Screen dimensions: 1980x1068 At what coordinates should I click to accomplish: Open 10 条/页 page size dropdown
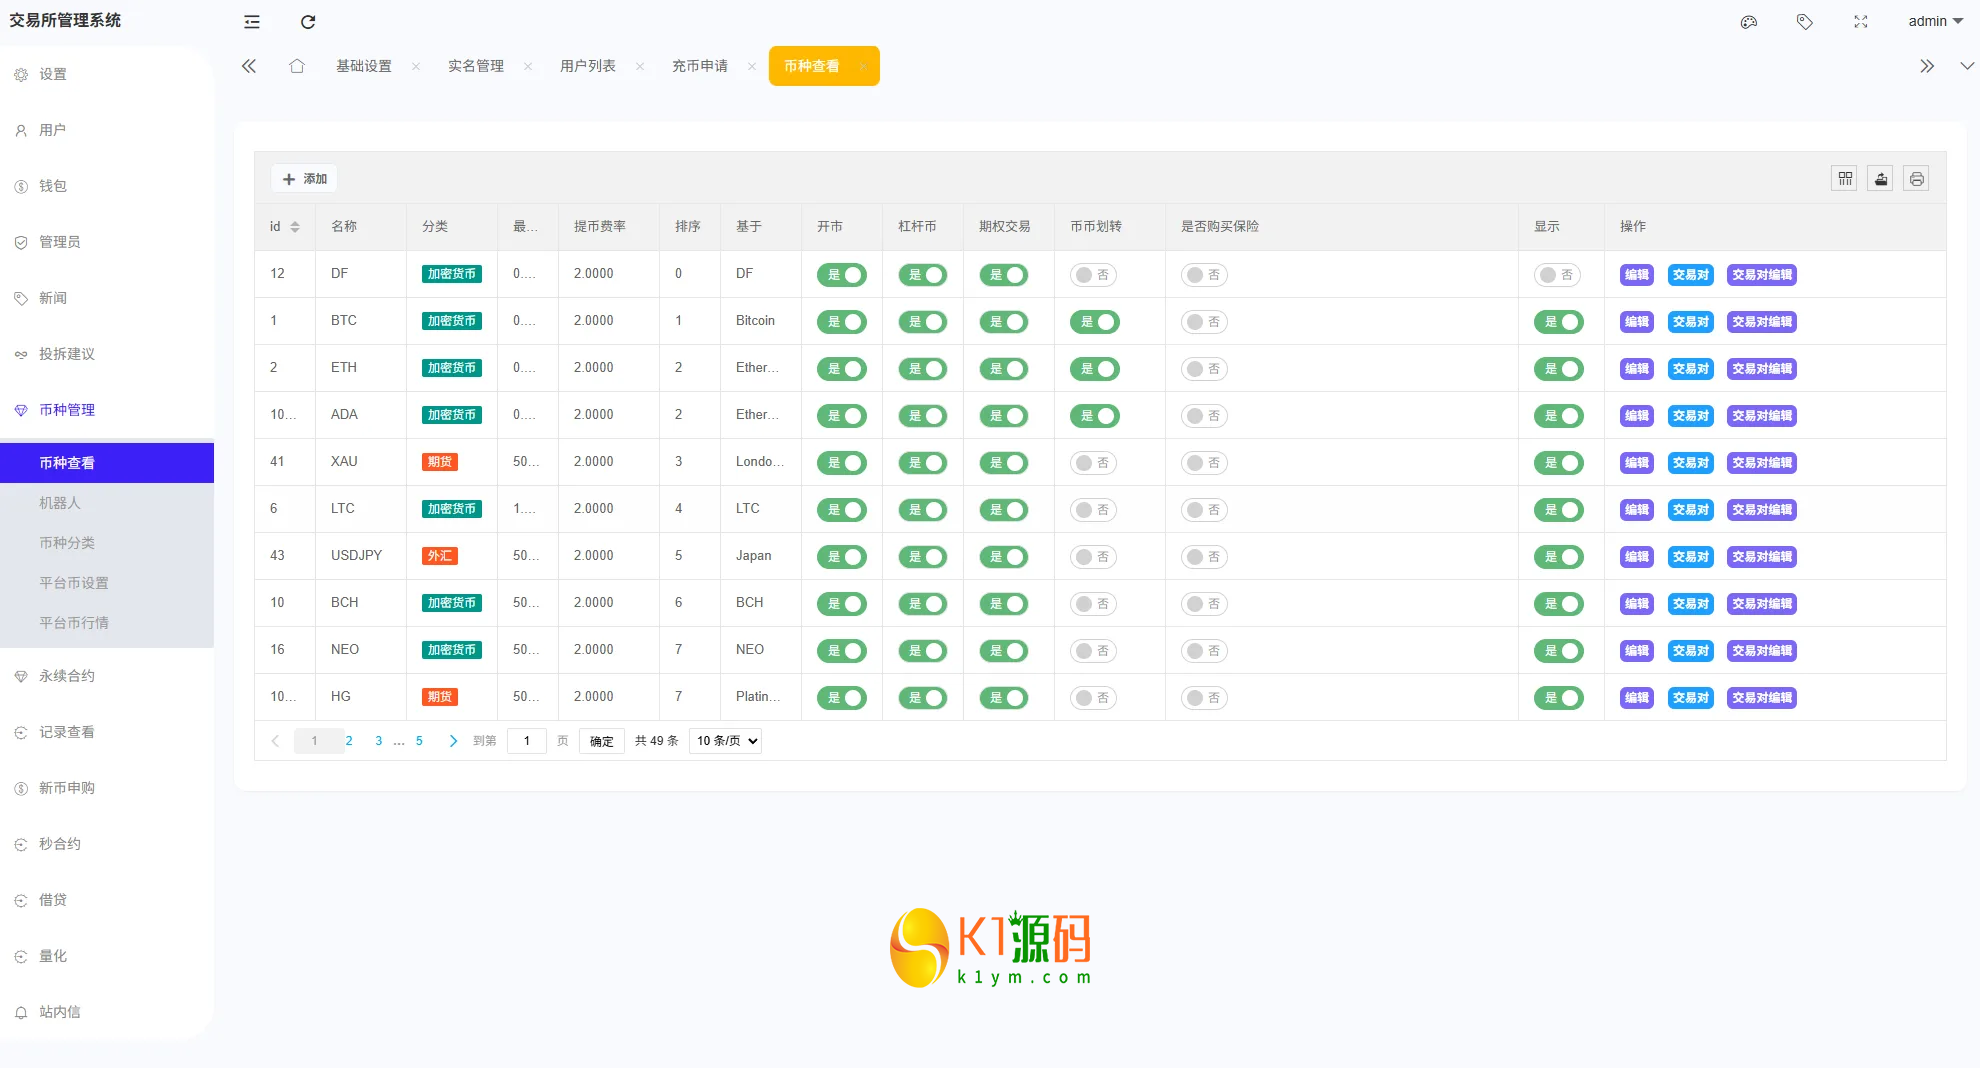click(x=725, y=741)
